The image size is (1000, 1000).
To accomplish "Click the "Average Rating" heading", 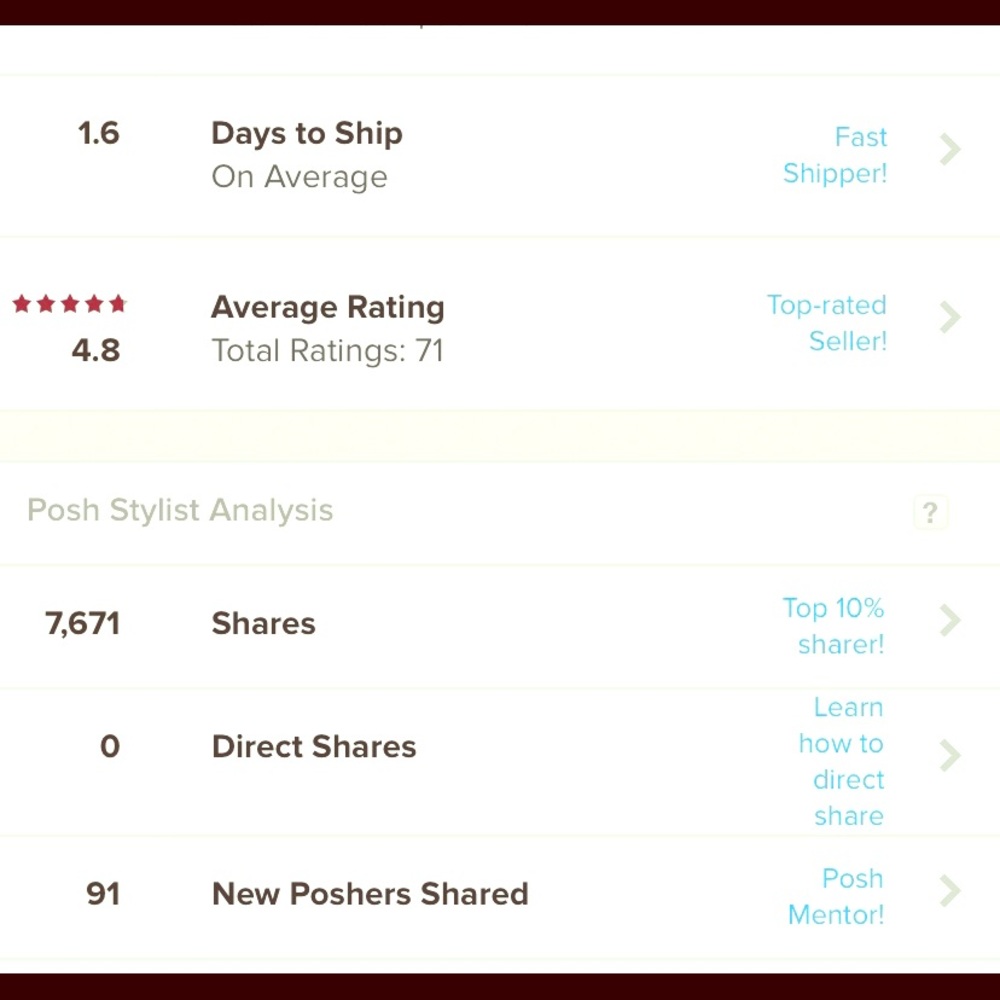I will pyautogui.click(x=327, y=307).
